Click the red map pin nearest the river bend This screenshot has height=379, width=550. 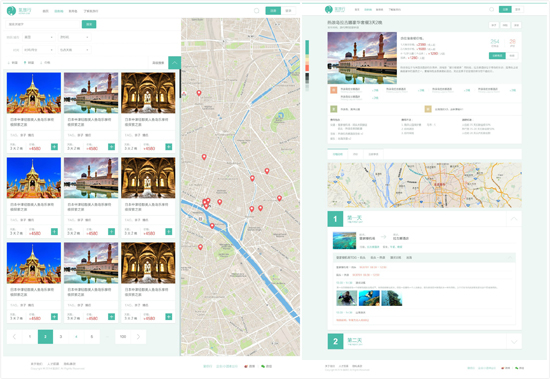point(212,226)
